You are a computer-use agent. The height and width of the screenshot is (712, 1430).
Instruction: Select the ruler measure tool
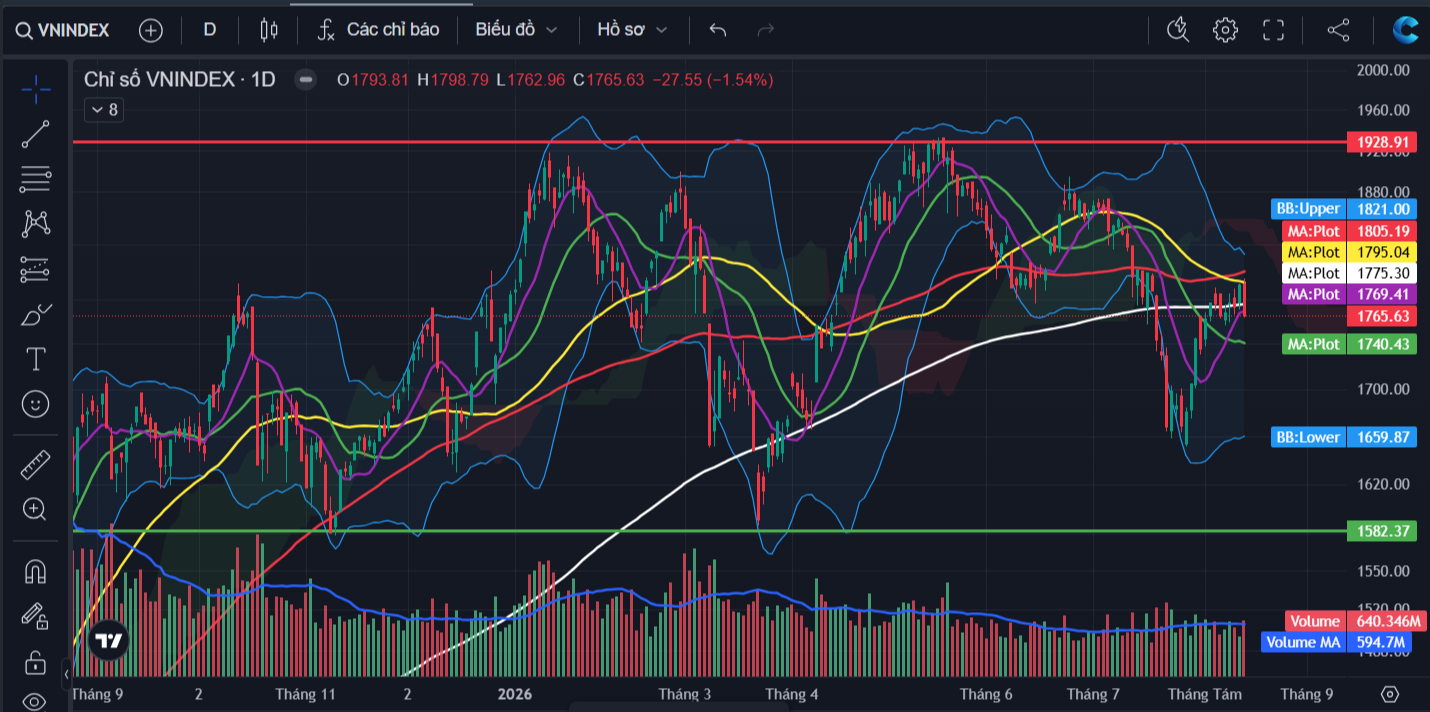point(36,464)
